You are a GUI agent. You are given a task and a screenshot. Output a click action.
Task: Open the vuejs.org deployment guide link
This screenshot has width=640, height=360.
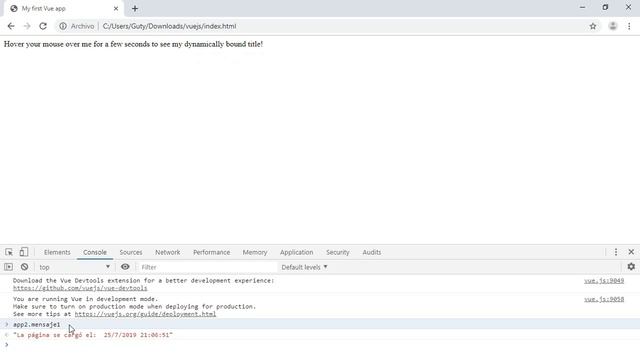coord(145,314)
